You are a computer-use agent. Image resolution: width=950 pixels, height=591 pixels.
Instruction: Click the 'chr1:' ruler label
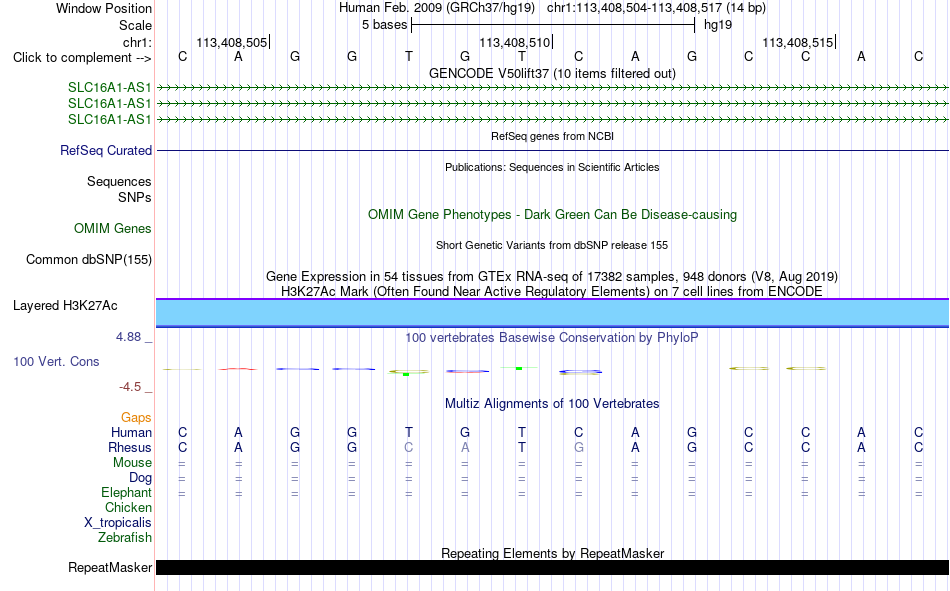(x=137, y=42)
